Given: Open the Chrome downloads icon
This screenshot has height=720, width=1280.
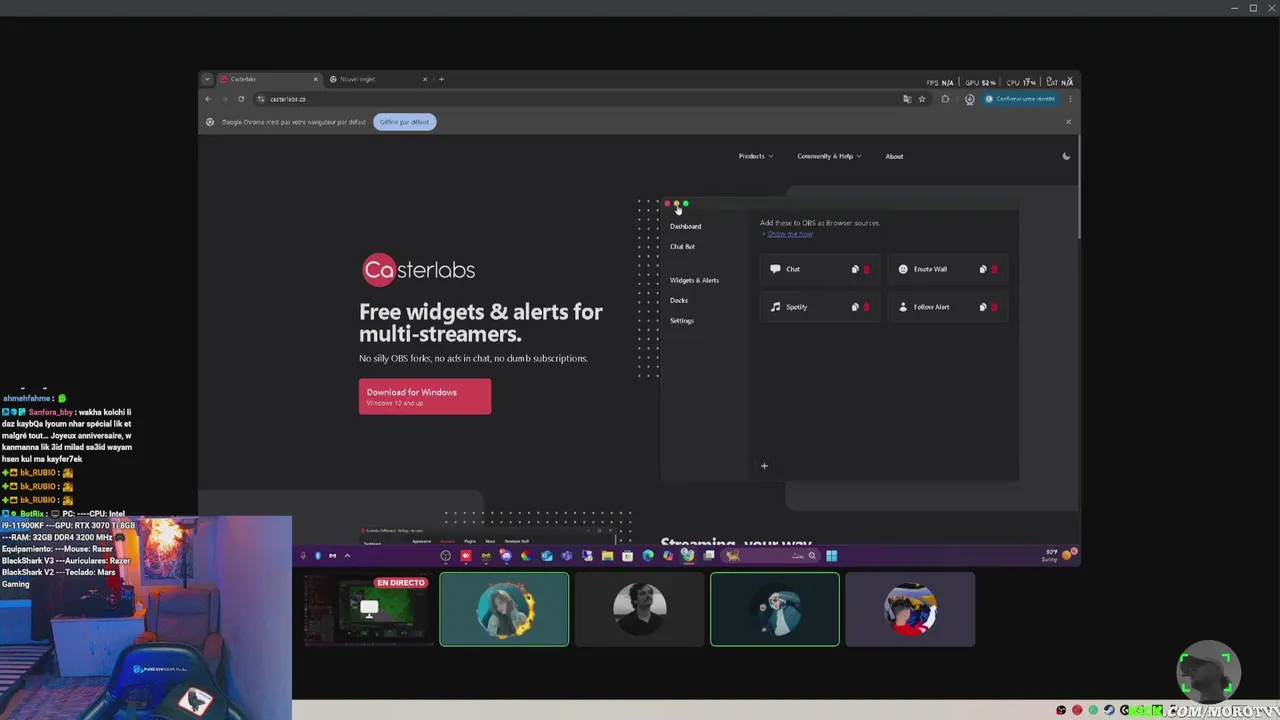Looking at the screenshot, I should tap(969, 99).
